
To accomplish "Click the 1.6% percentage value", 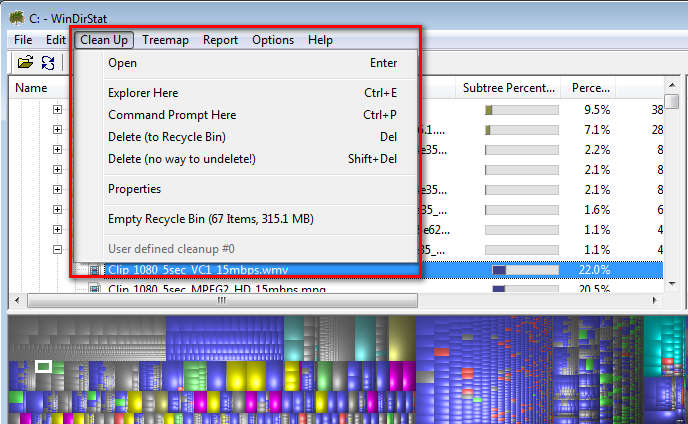I will [596, 210].
